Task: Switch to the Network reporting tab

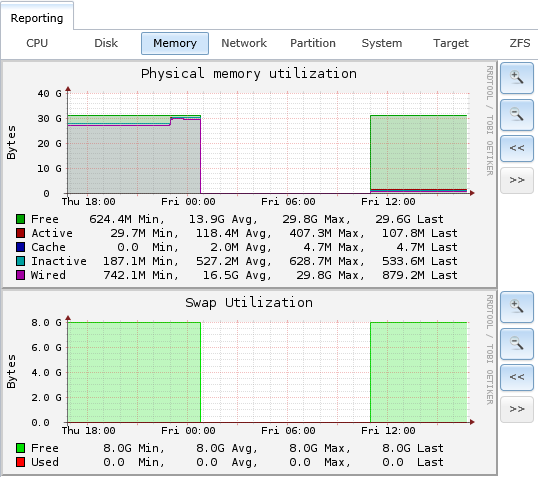Action: click(x=244, y=43)
